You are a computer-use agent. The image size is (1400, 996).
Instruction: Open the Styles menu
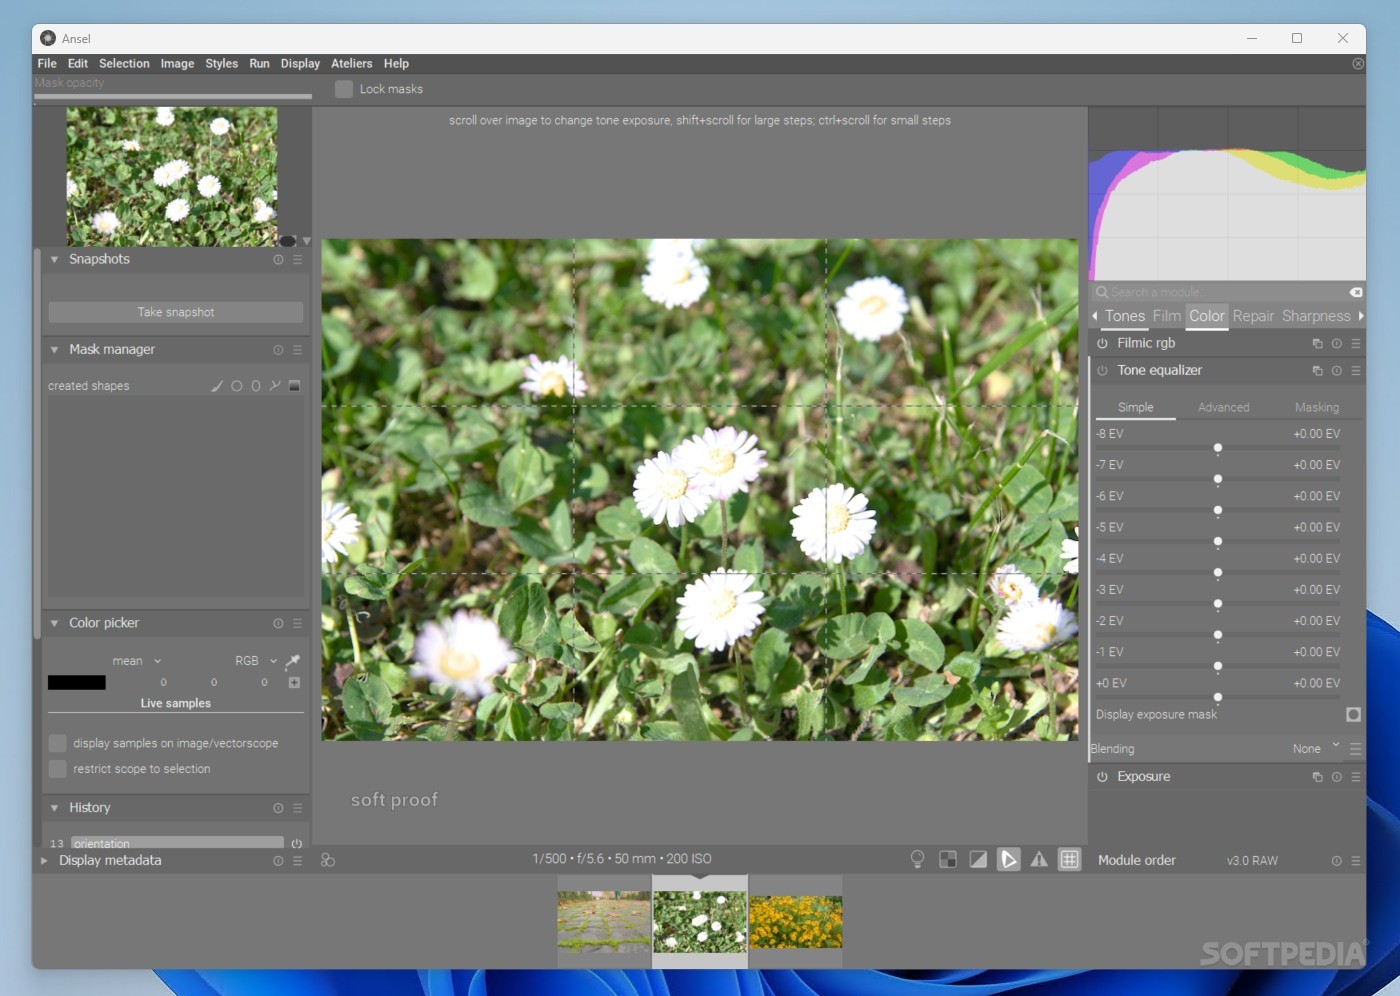[222, 63]
